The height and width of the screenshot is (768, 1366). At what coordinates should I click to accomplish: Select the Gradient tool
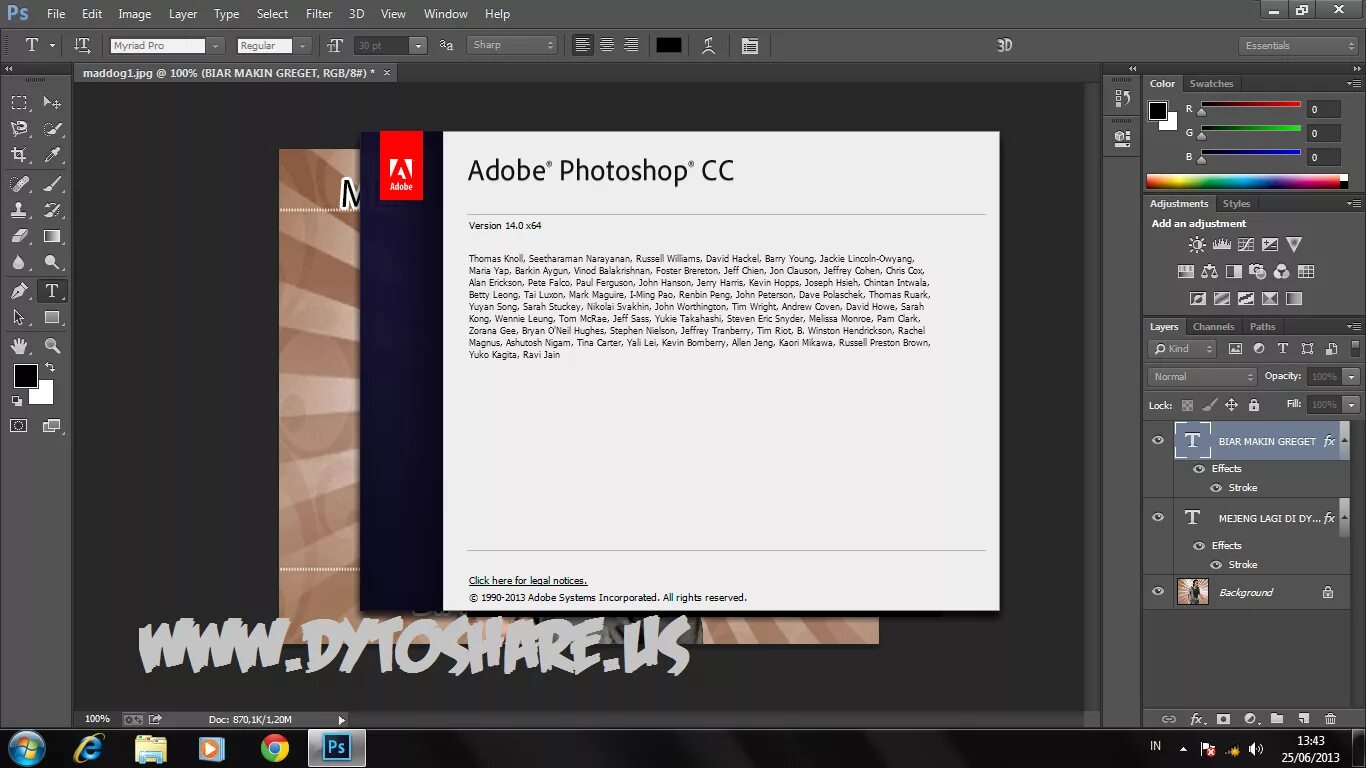coord(52,236)
